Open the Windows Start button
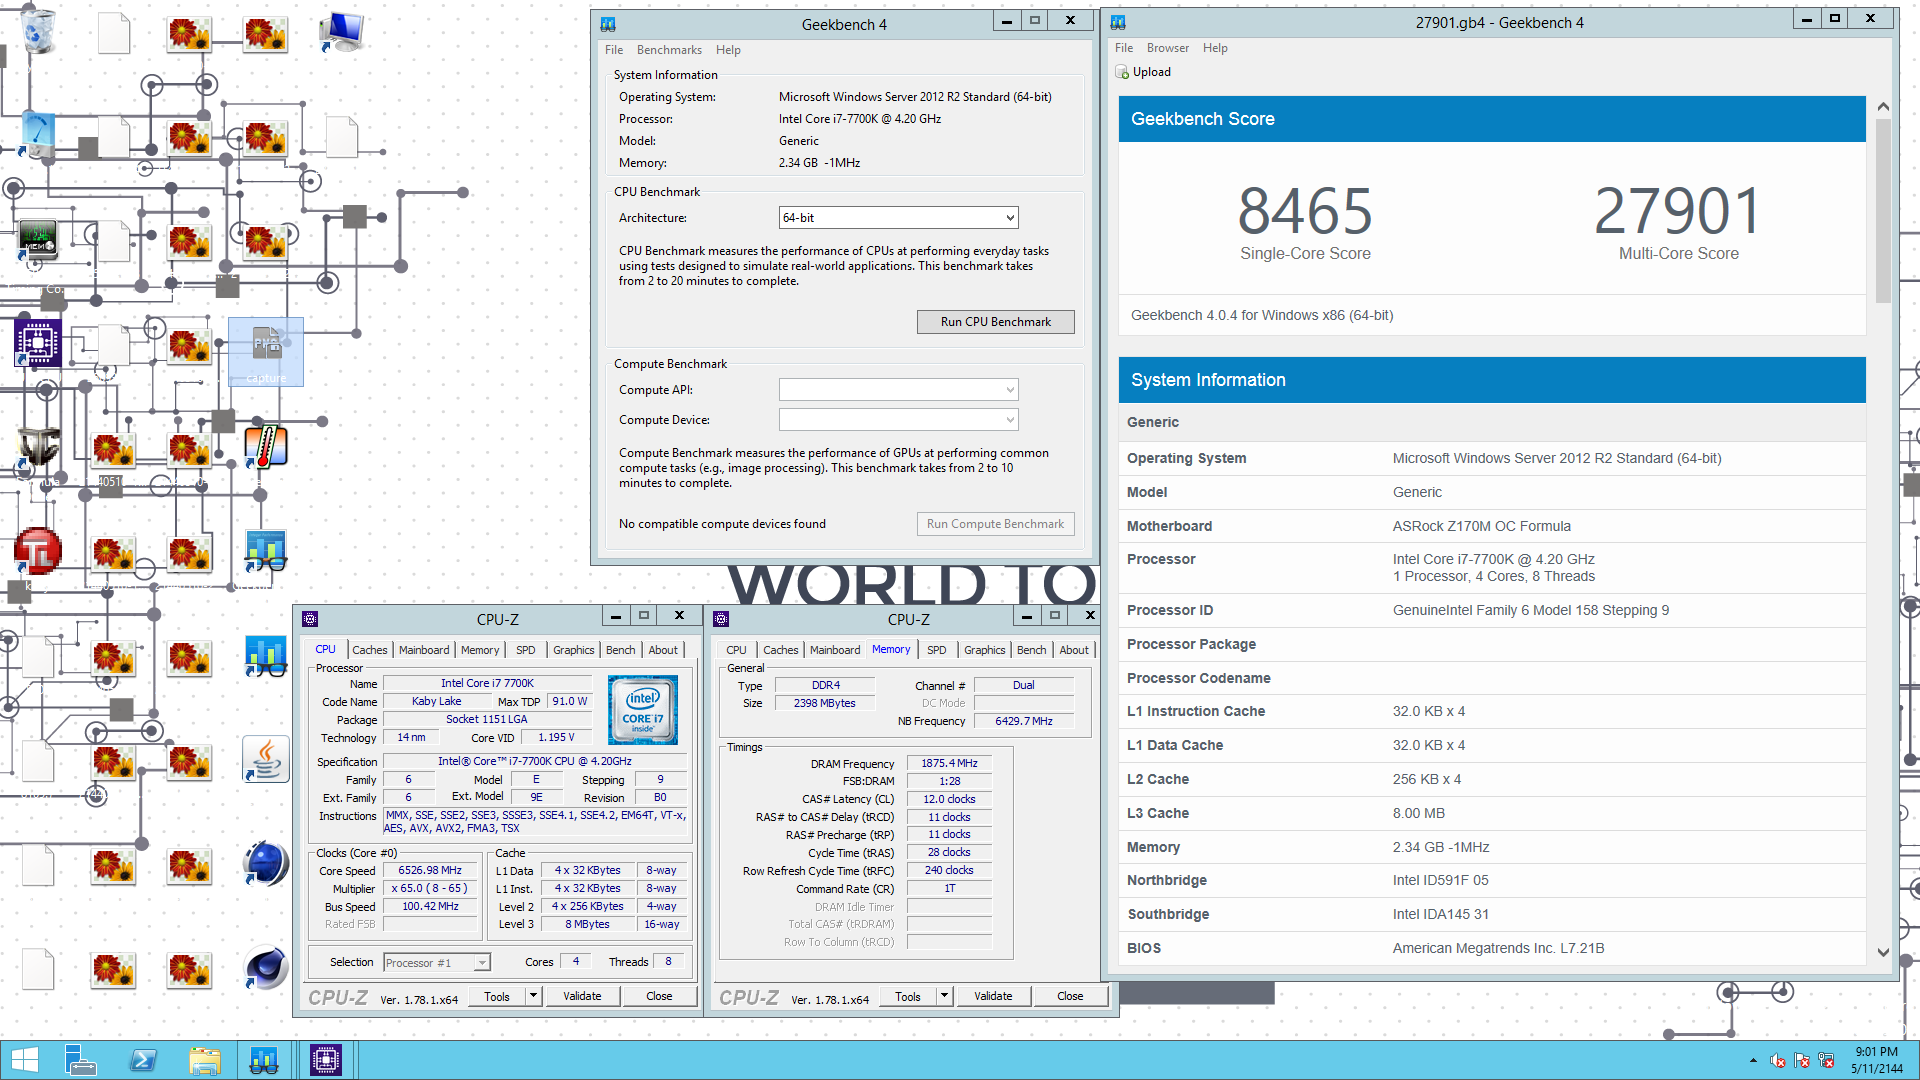The height and width of the screenshot is (1080, 1920). coord(25,1060)
